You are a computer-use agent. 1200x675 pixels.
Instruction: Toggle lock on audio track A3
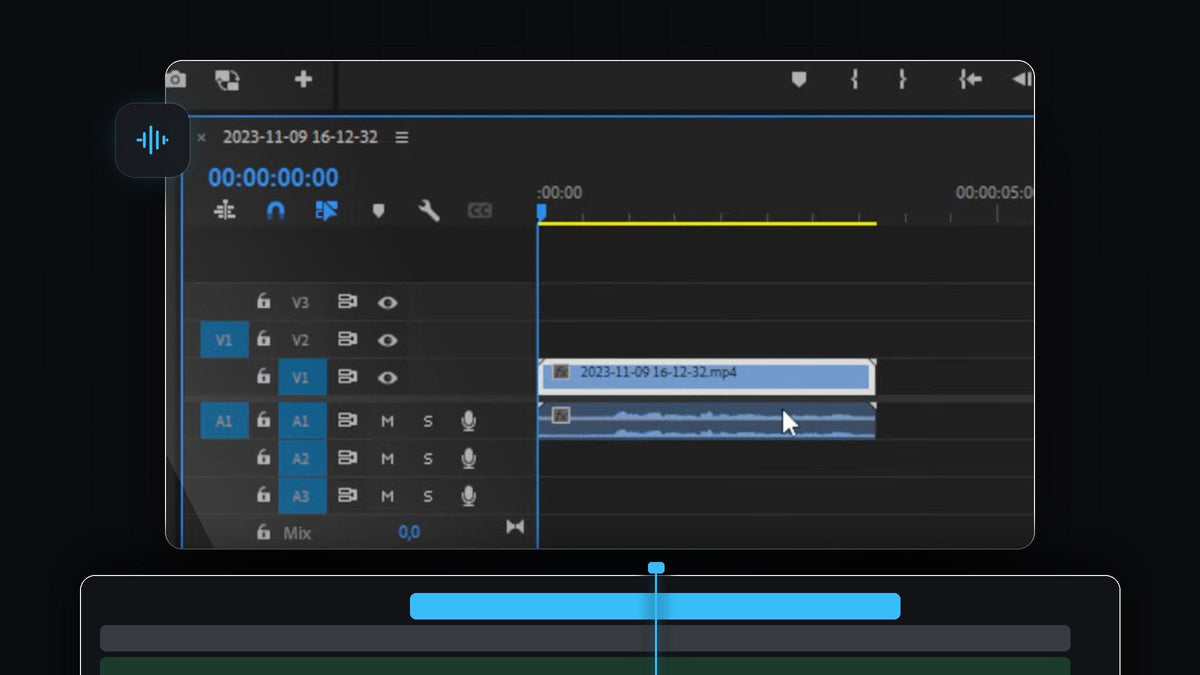pyautogui.click(x=263, y=495)
